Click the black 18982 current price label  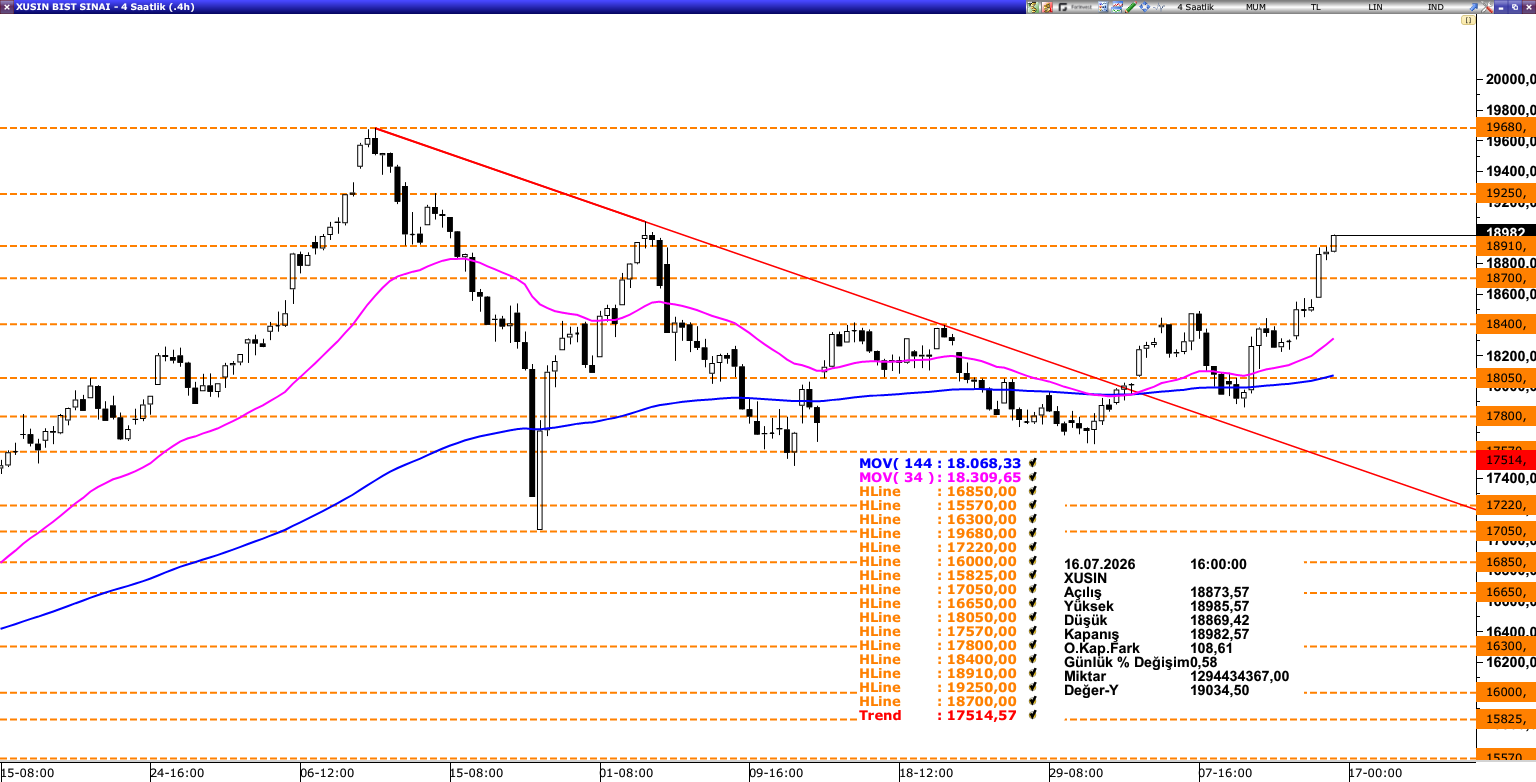pyautogui.click(x=1506, y=231)
